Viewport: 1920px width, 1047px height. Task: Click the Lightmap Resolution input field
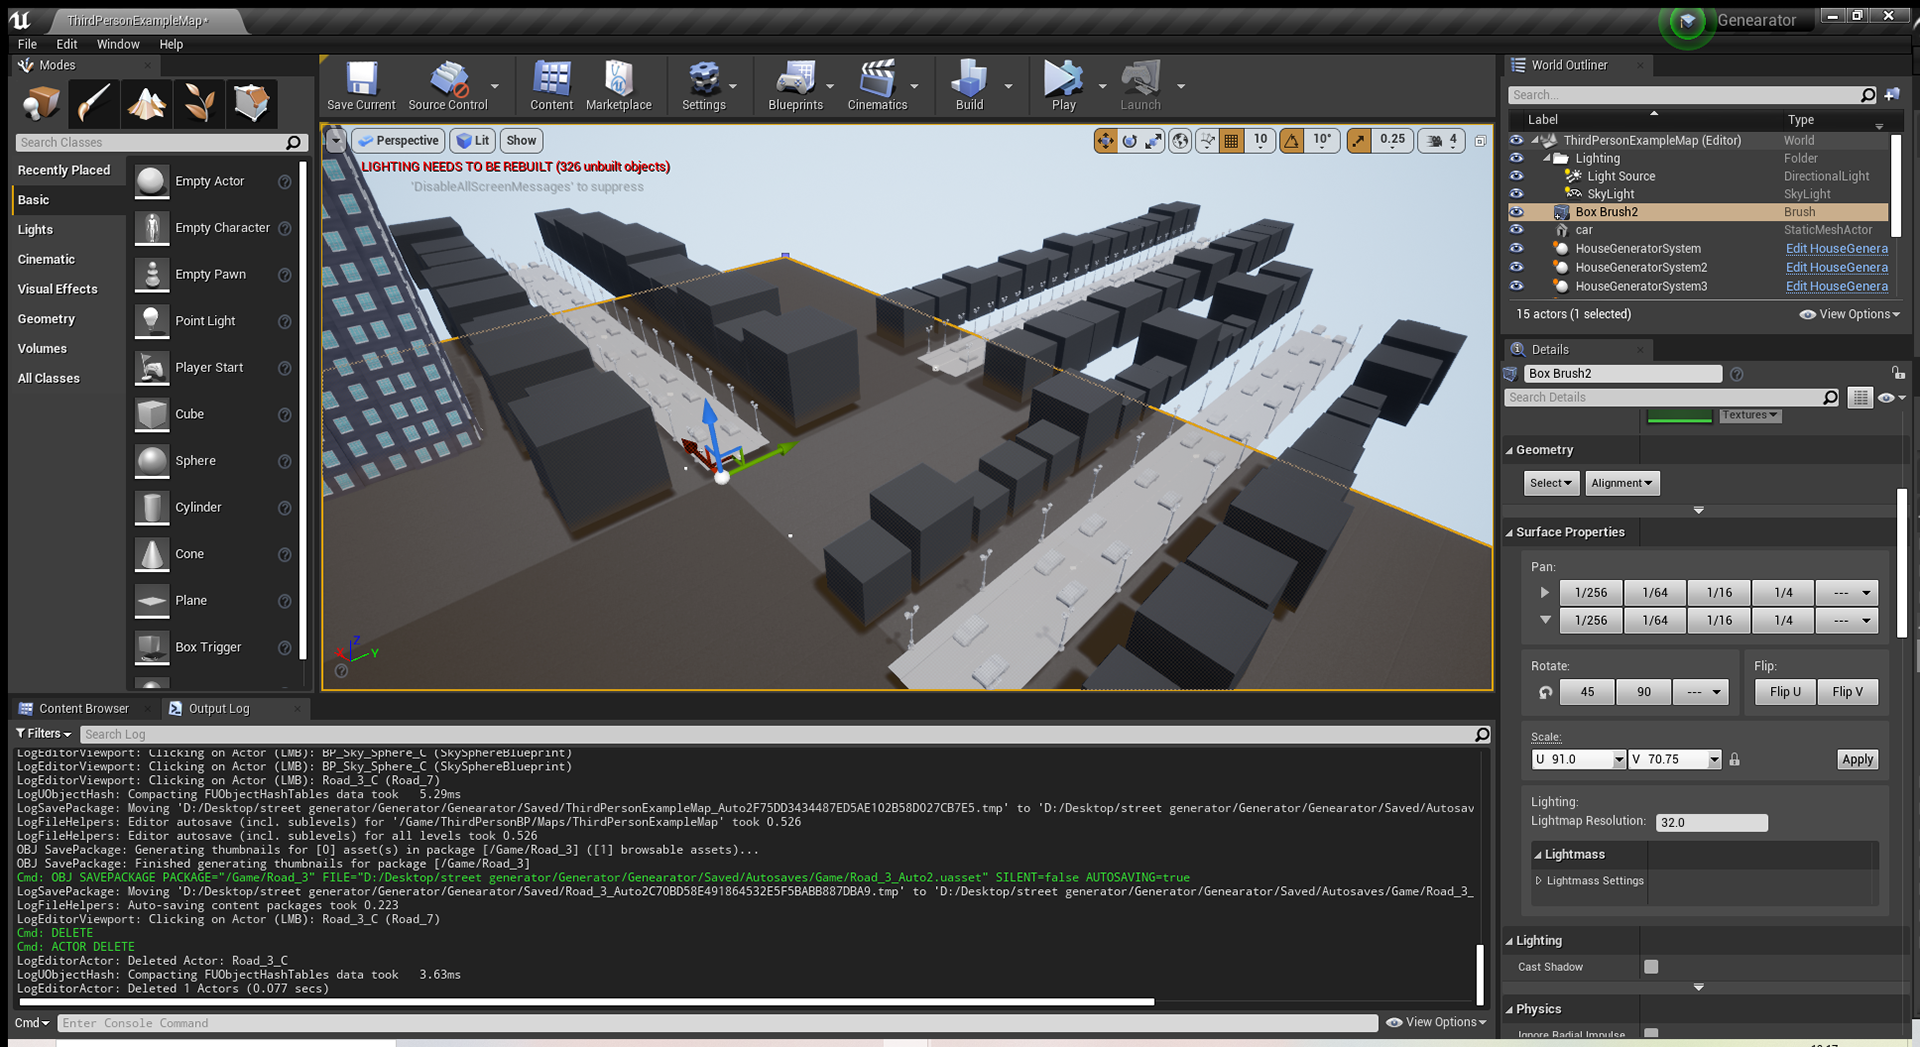tap(1712, 822)
